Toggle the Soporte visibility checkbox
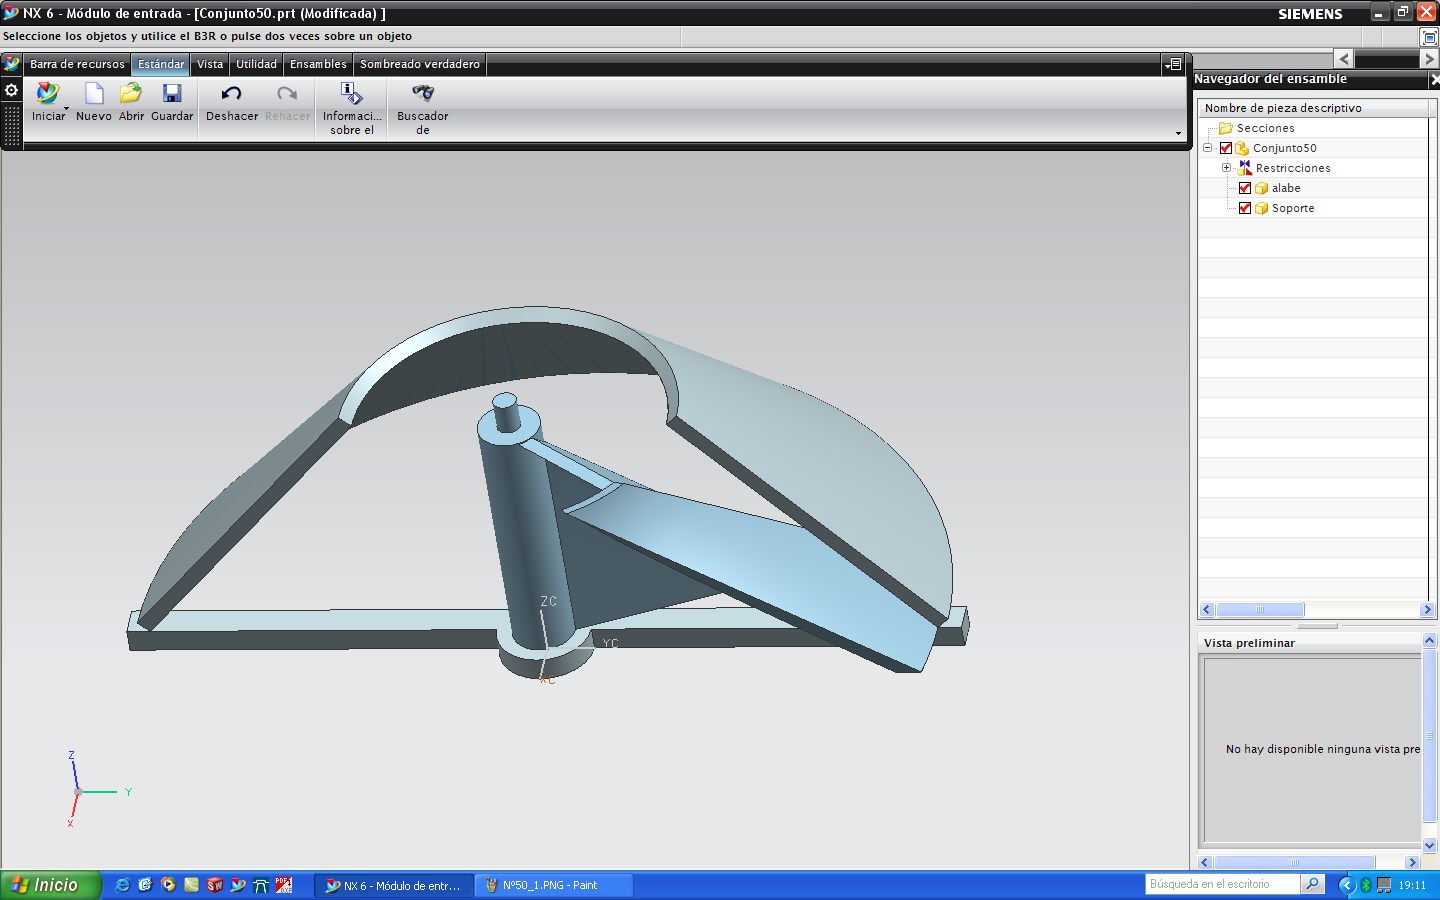This screenshot has width=1440, height=900. point(1245,208)
